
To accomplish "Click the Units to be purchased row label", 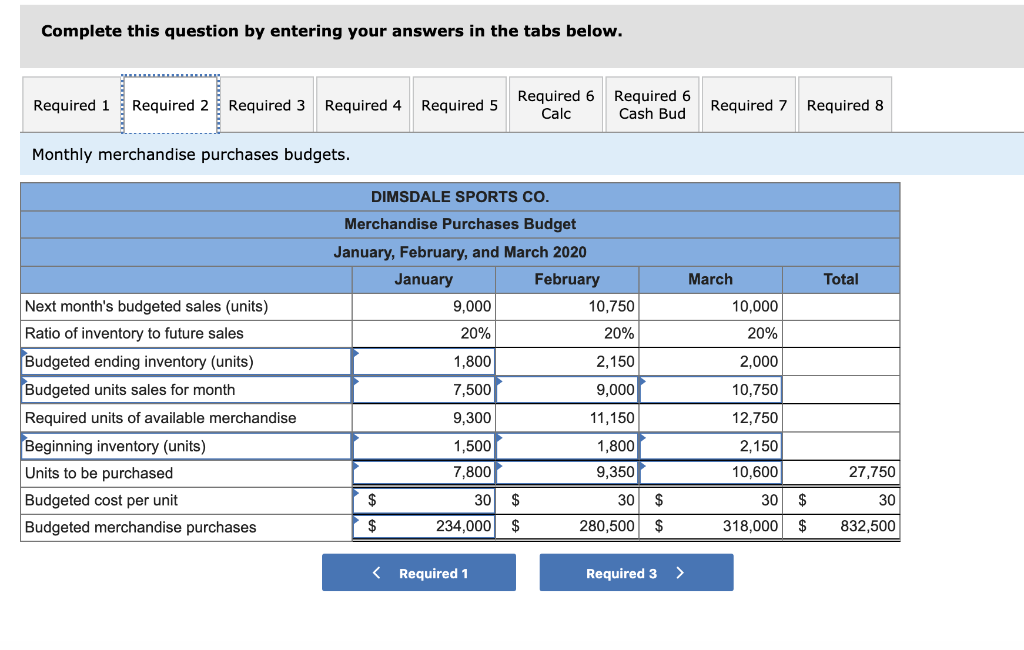I will point(99,473).
